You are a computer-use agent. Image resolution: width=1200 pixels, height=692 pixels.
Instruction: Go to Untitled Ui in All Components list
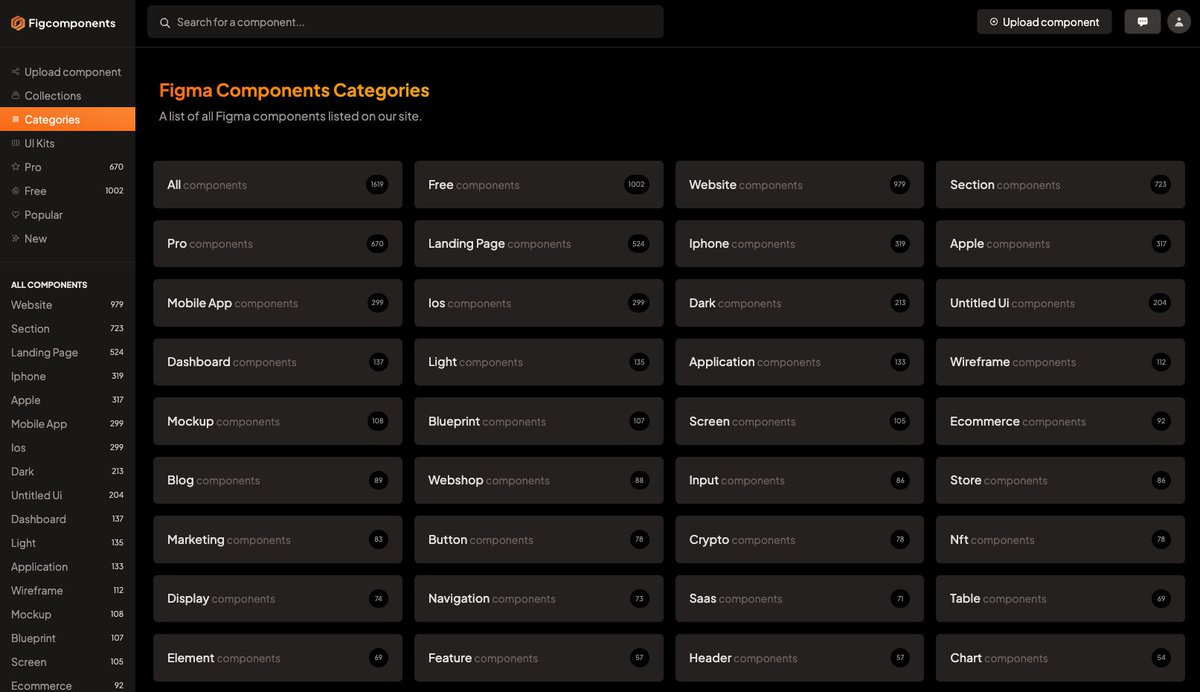tap(37, 495)
